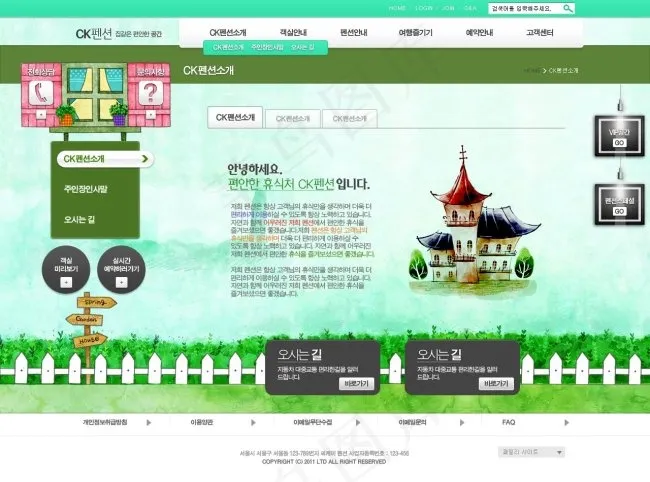Click the search magnifier icon
Screen dimensions: 650x482
coord(568,8)
